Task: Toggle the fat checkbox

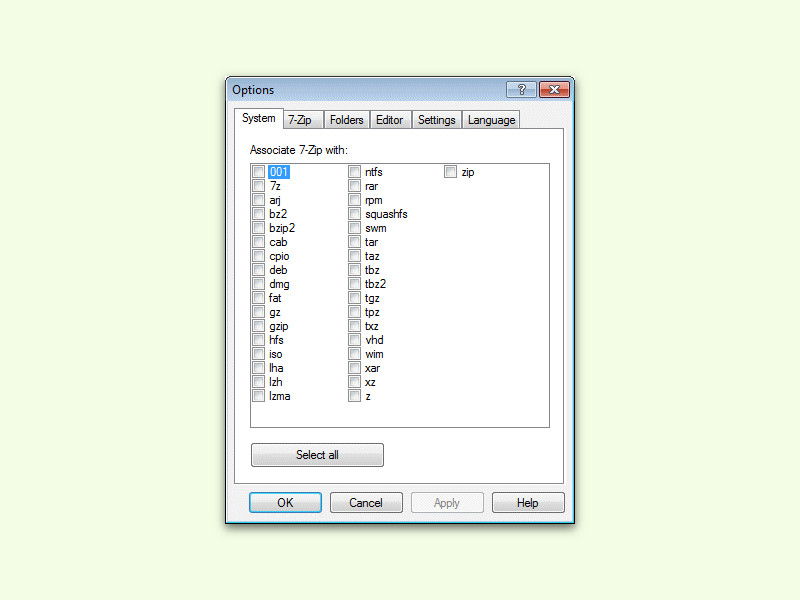Action: [259, 298]
